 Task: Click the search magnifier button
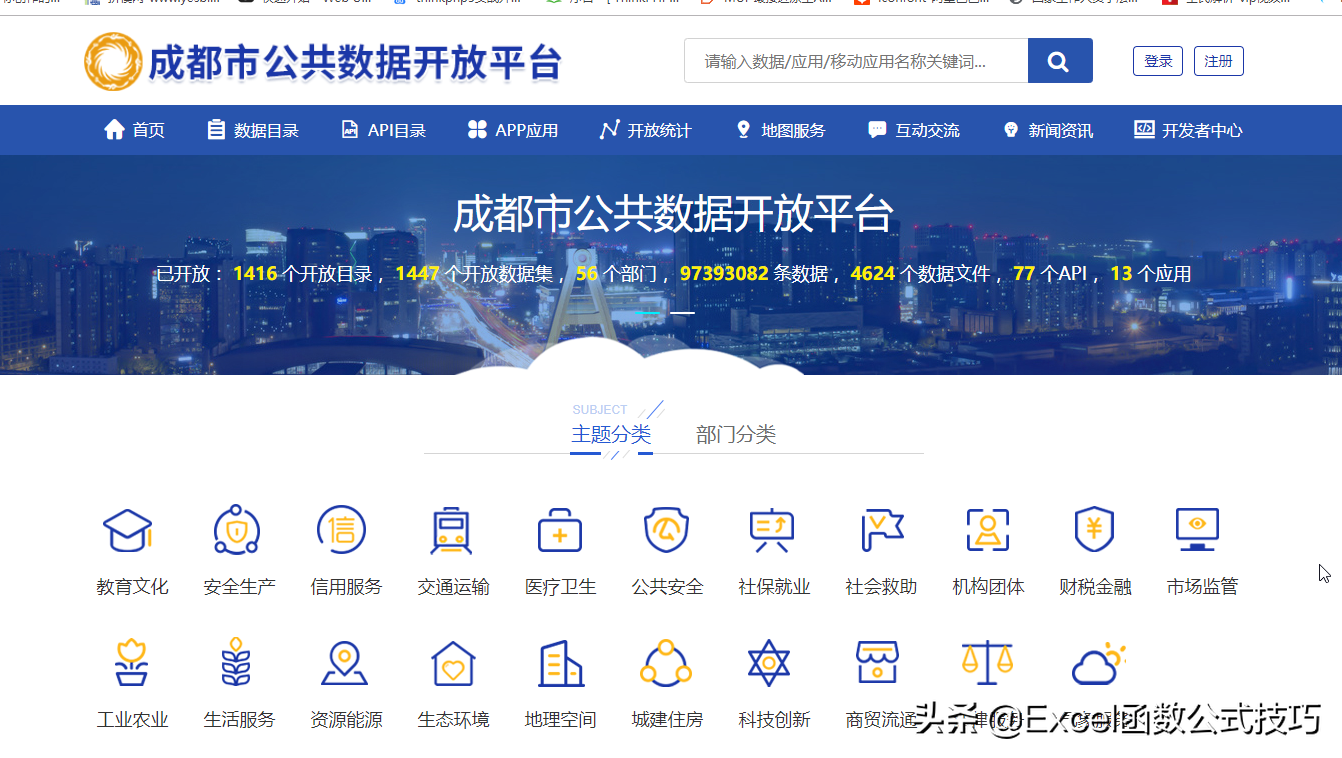(1060, 61)
